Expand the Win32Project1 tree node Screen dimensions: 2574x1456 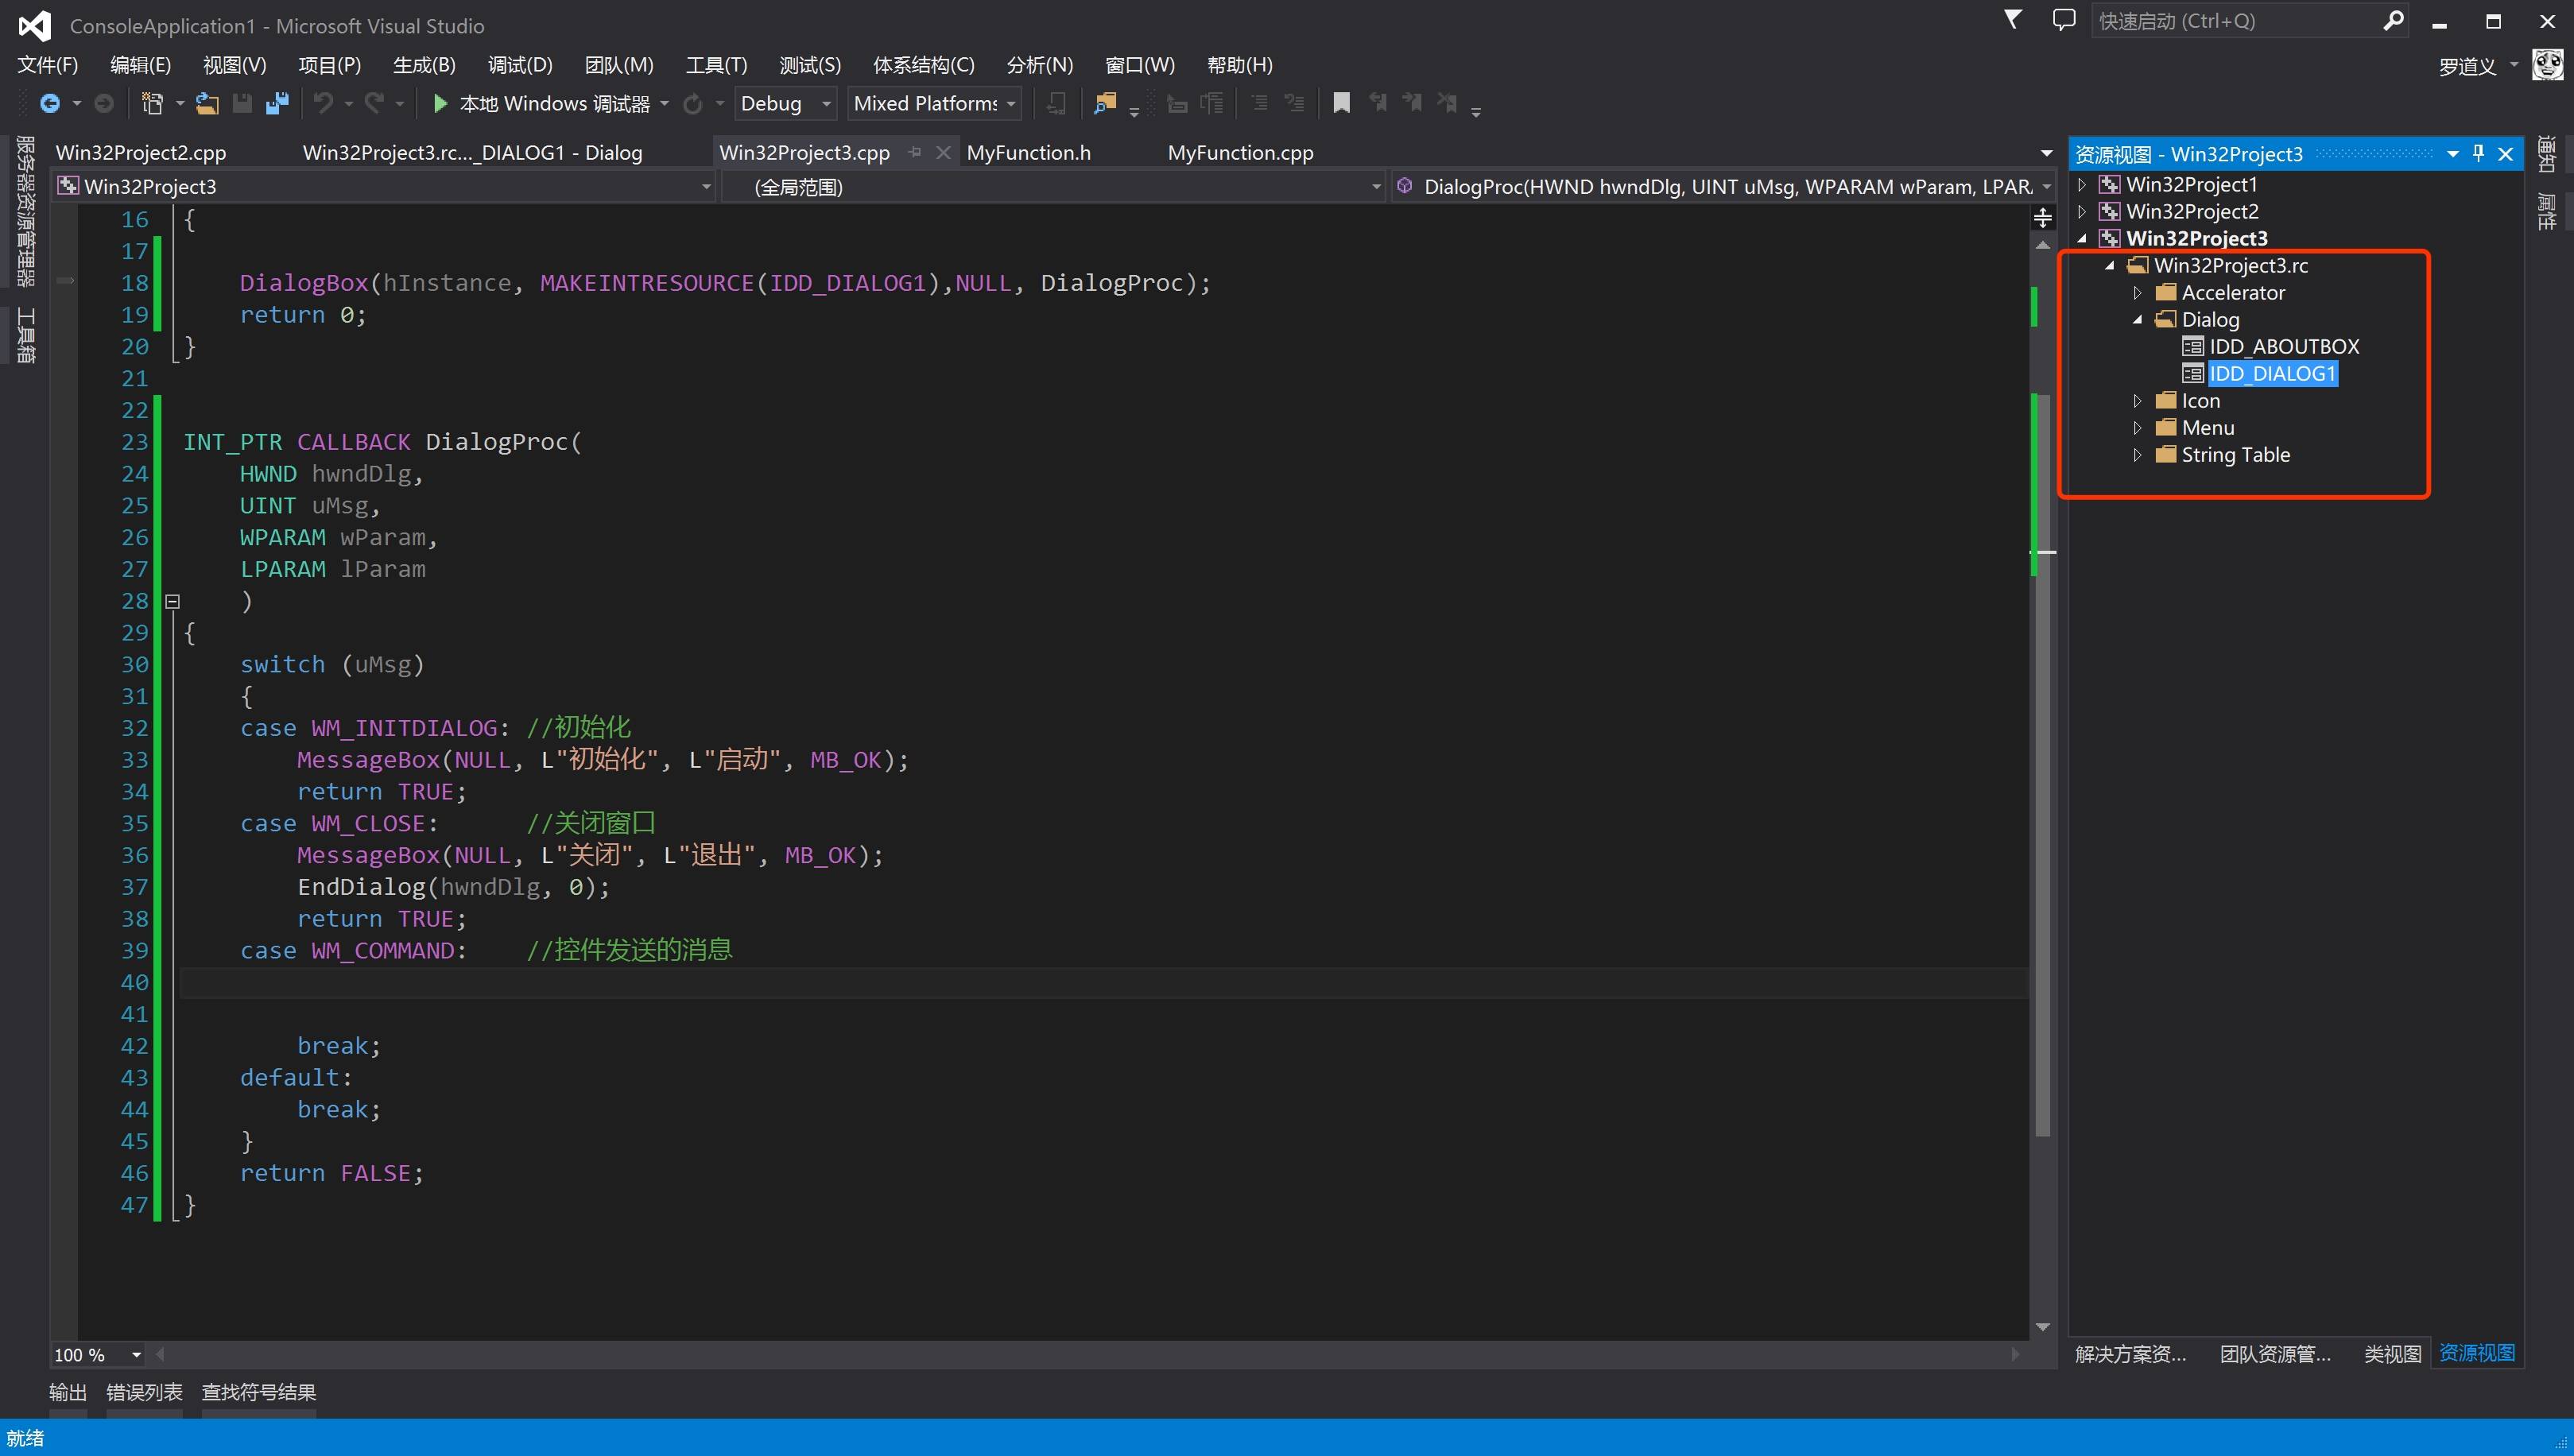(x=2083, y=184)
